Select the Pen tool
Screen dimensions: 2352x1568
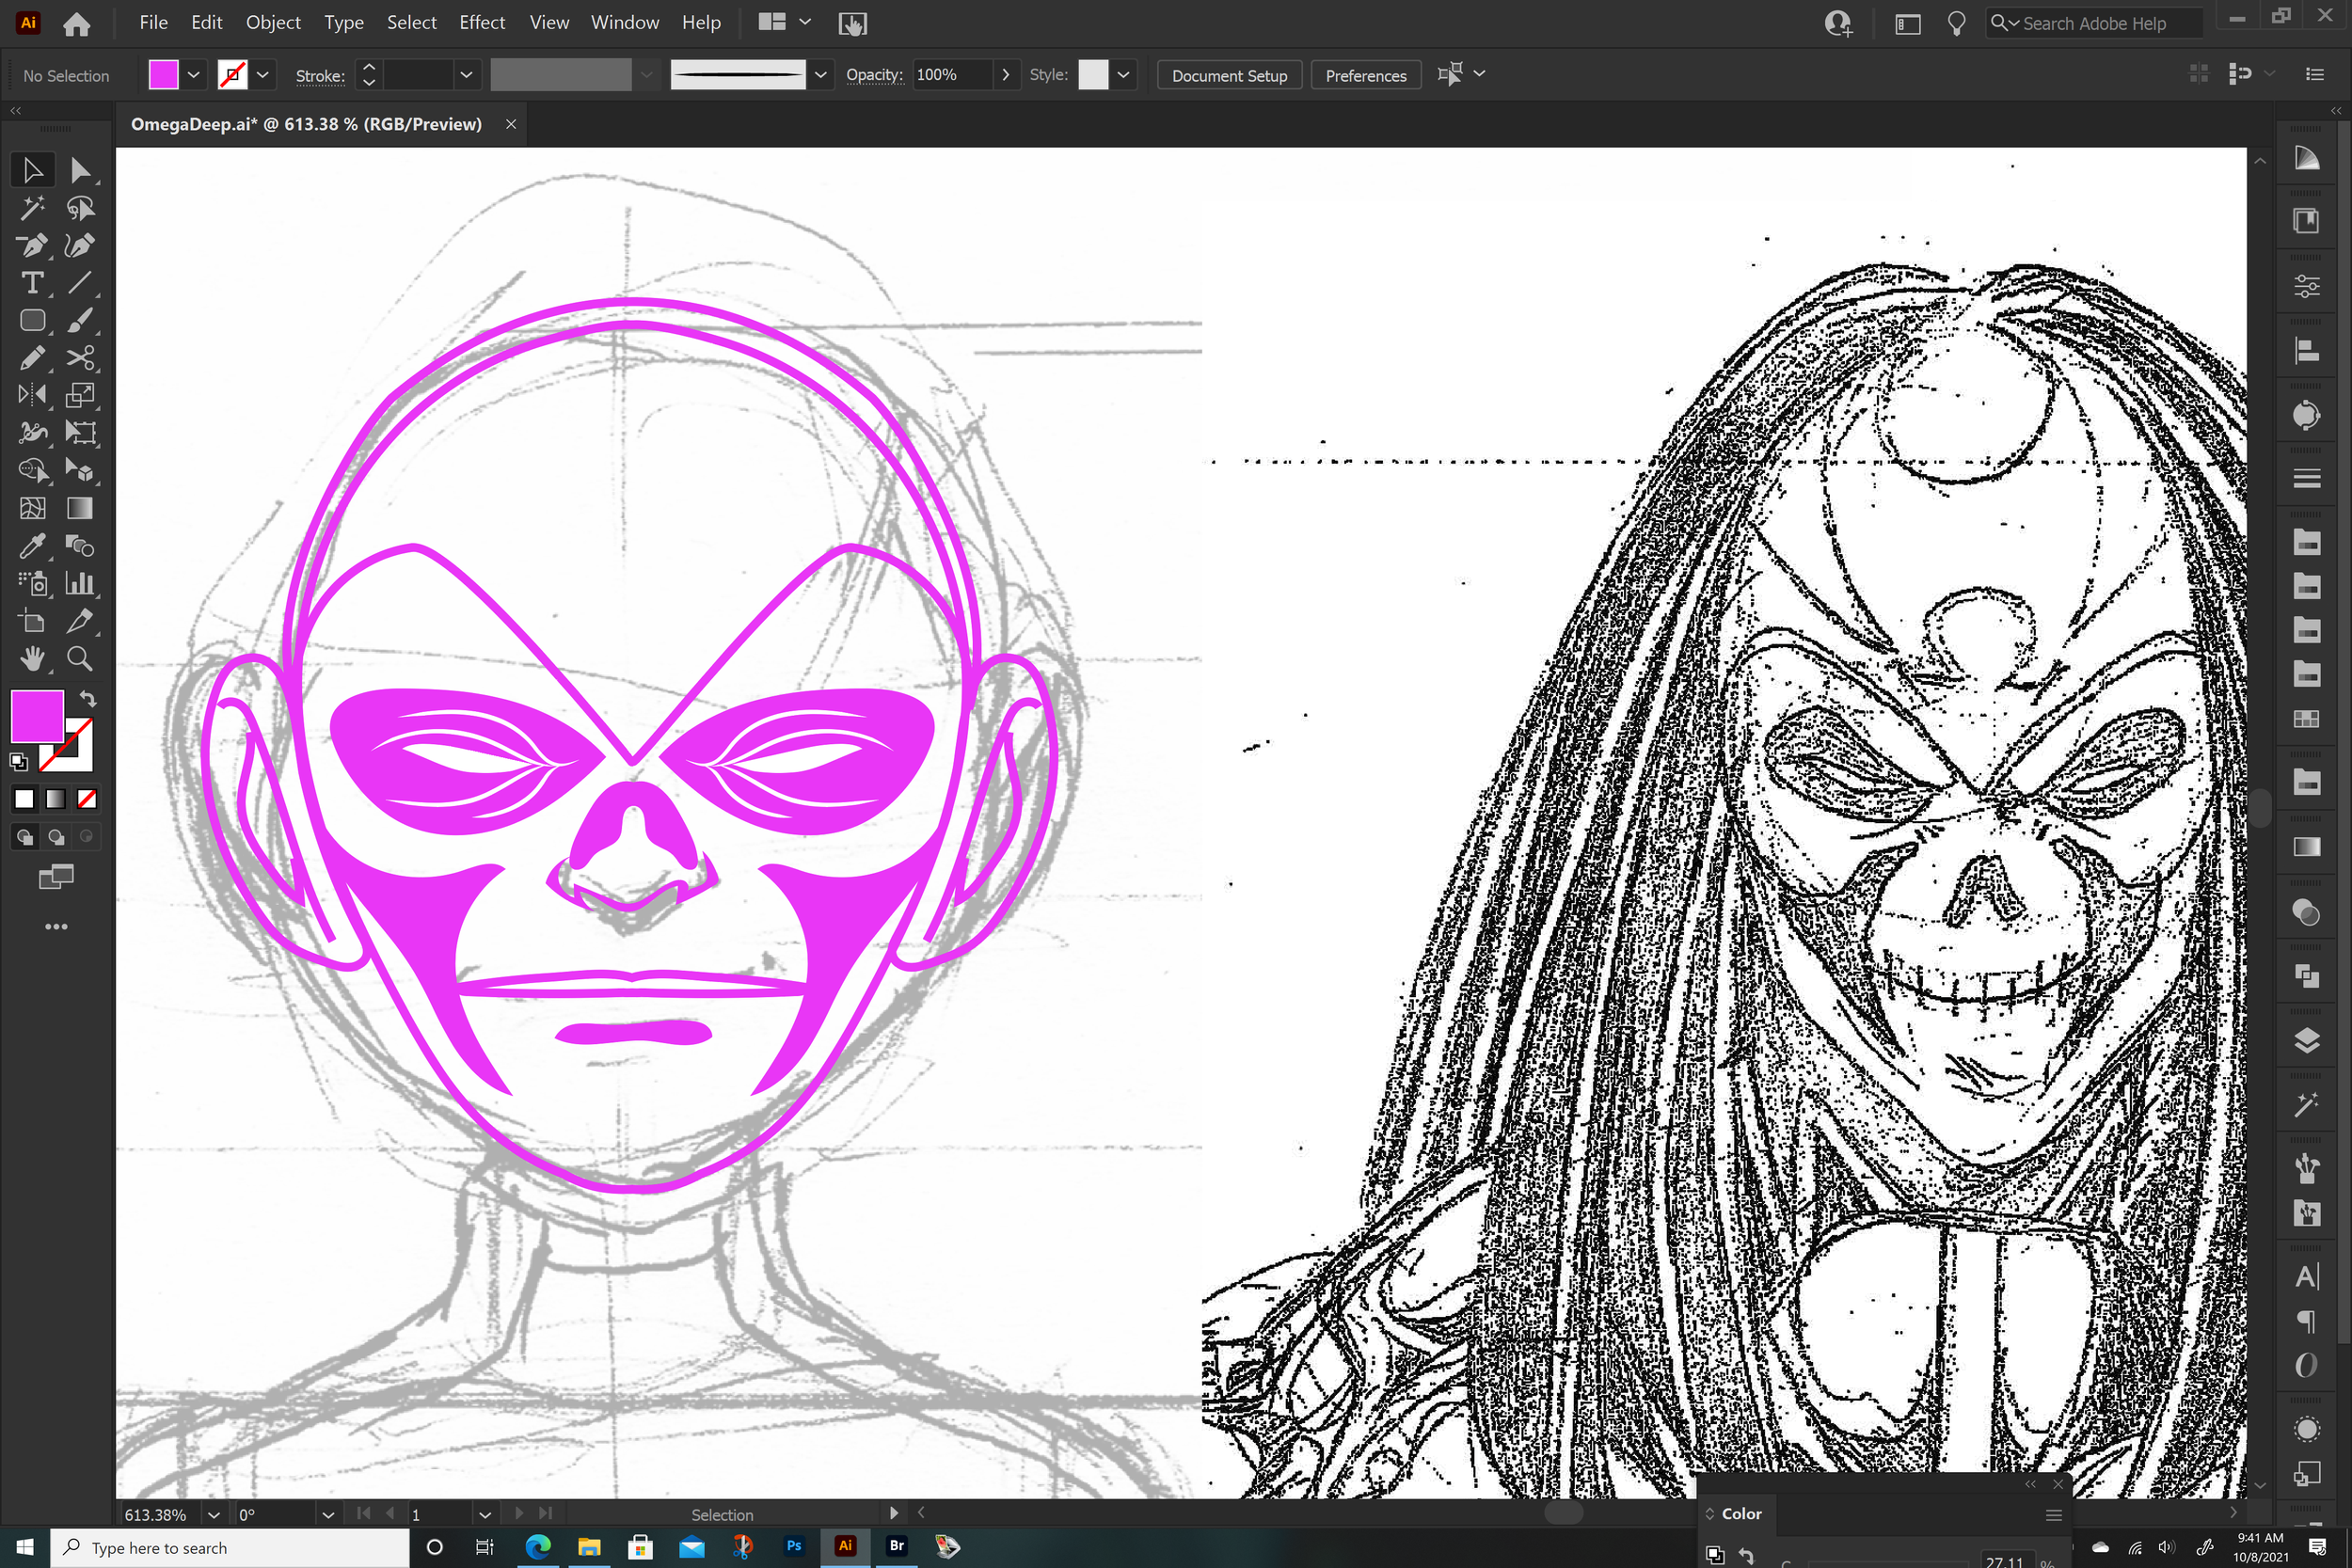point(31,245)
